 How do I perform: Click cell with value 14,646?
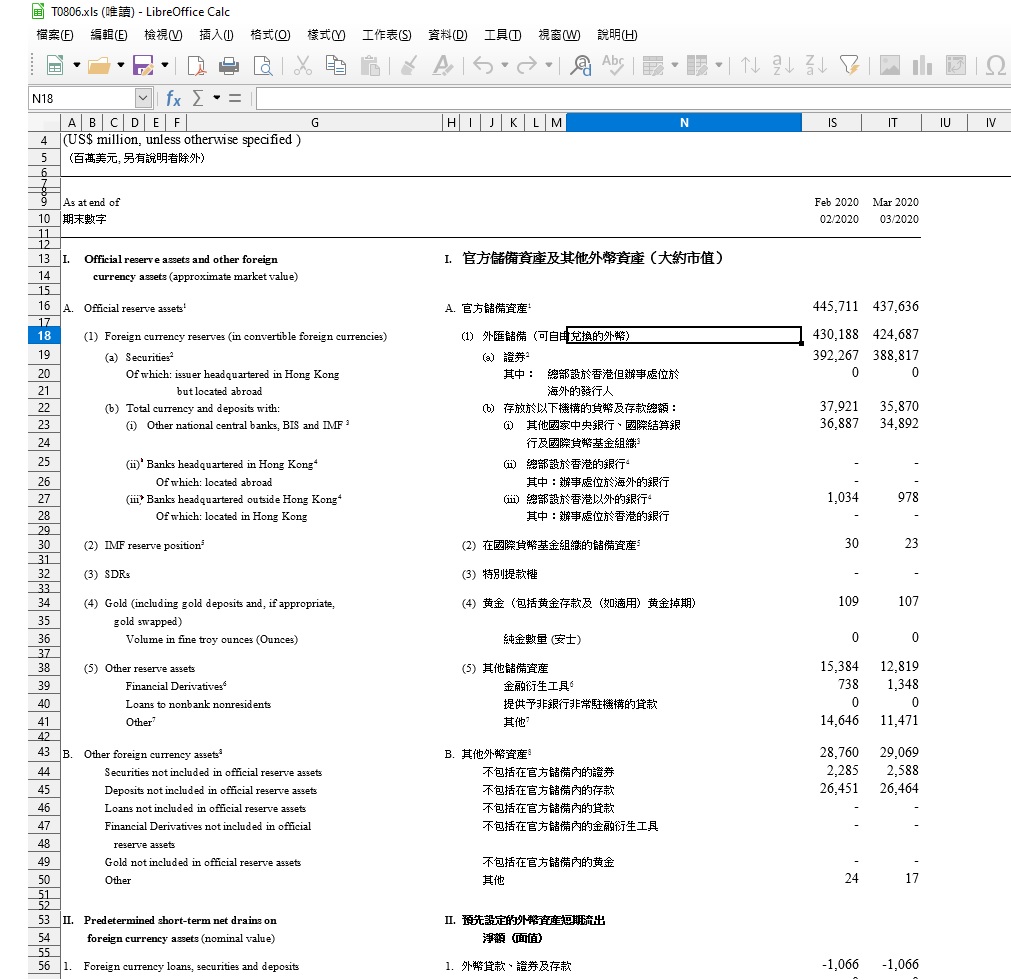pos(839,720)
